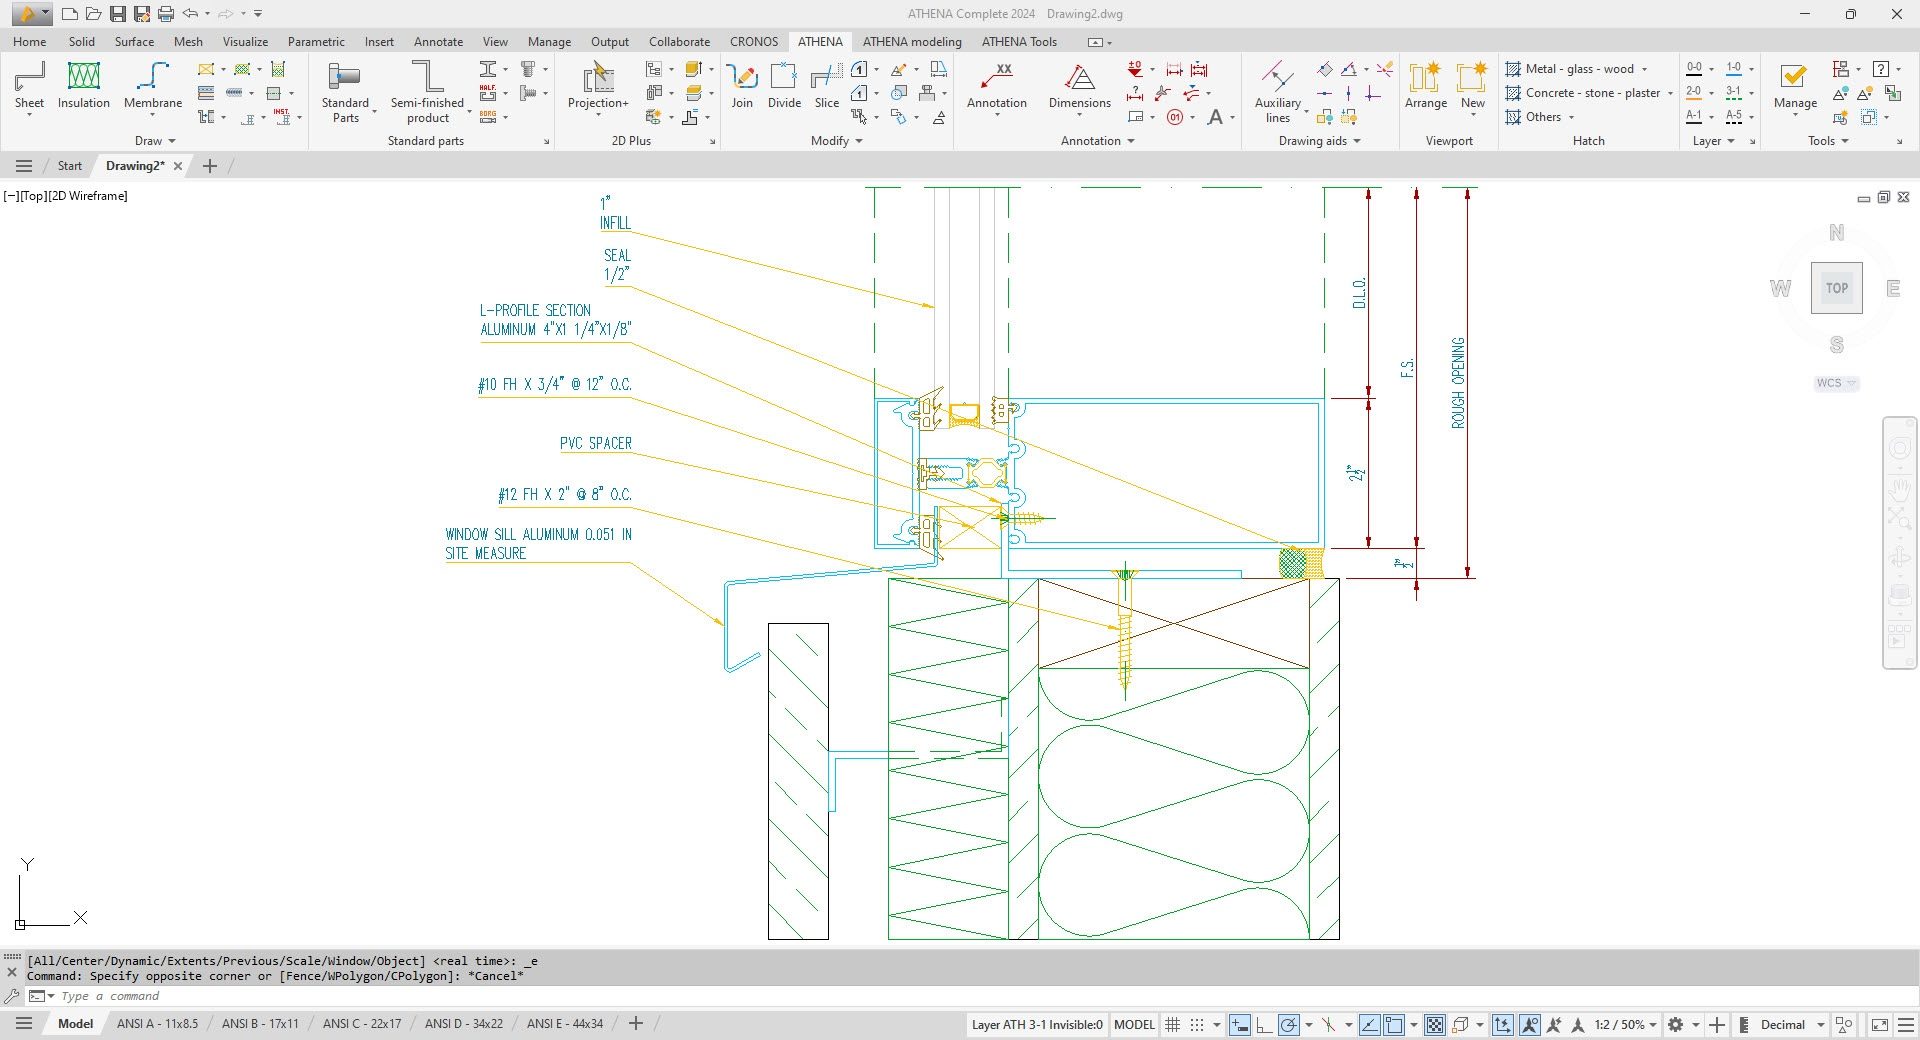1920x1040 pixels.
Task: Open new drawing tab with plus button
Action: tap(210, 166)
